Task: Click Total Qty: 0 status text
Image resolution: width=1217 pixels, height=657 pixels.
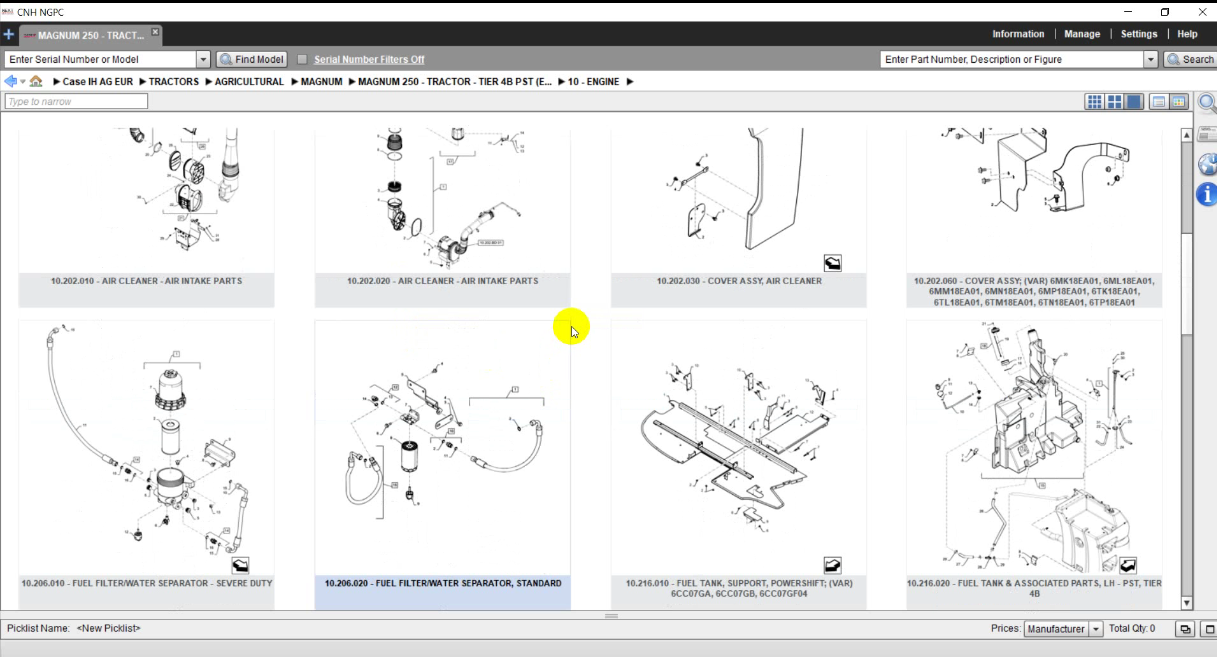Action: pyautogui.click(x=1132, y=629)
